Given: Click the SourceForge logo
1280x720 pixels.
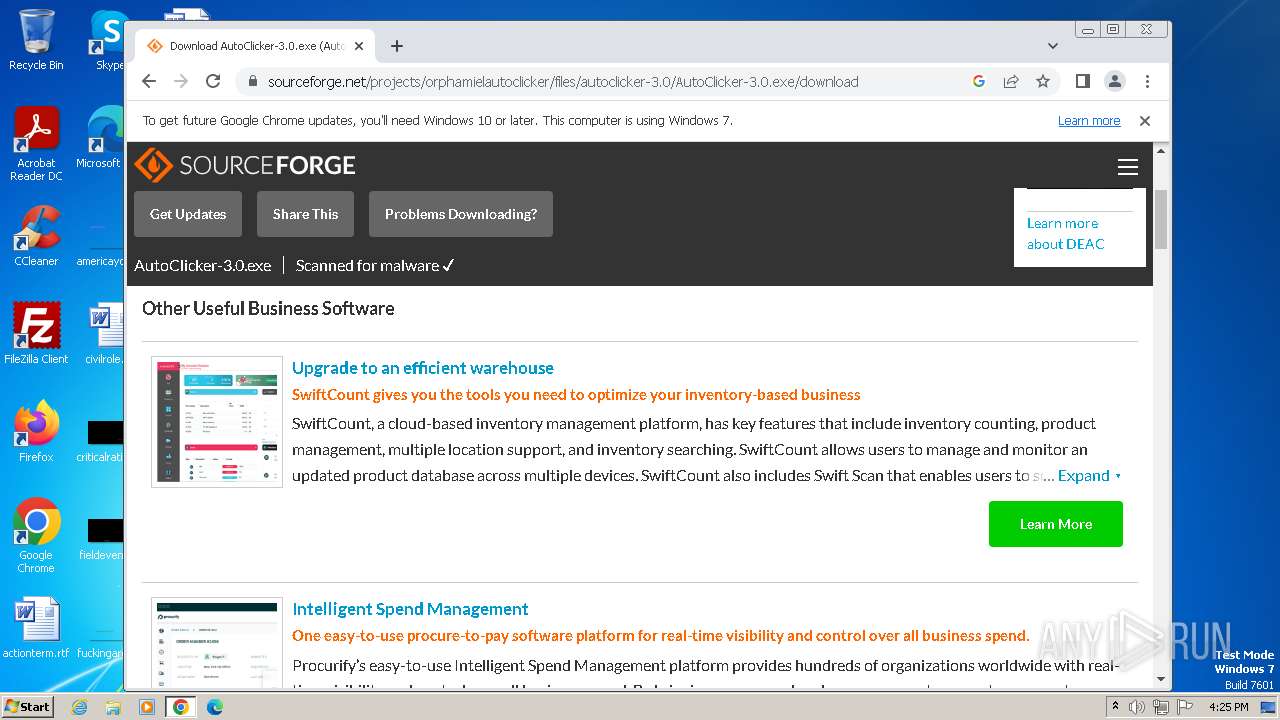Looking at the screenshot, I should coord(245,165).
